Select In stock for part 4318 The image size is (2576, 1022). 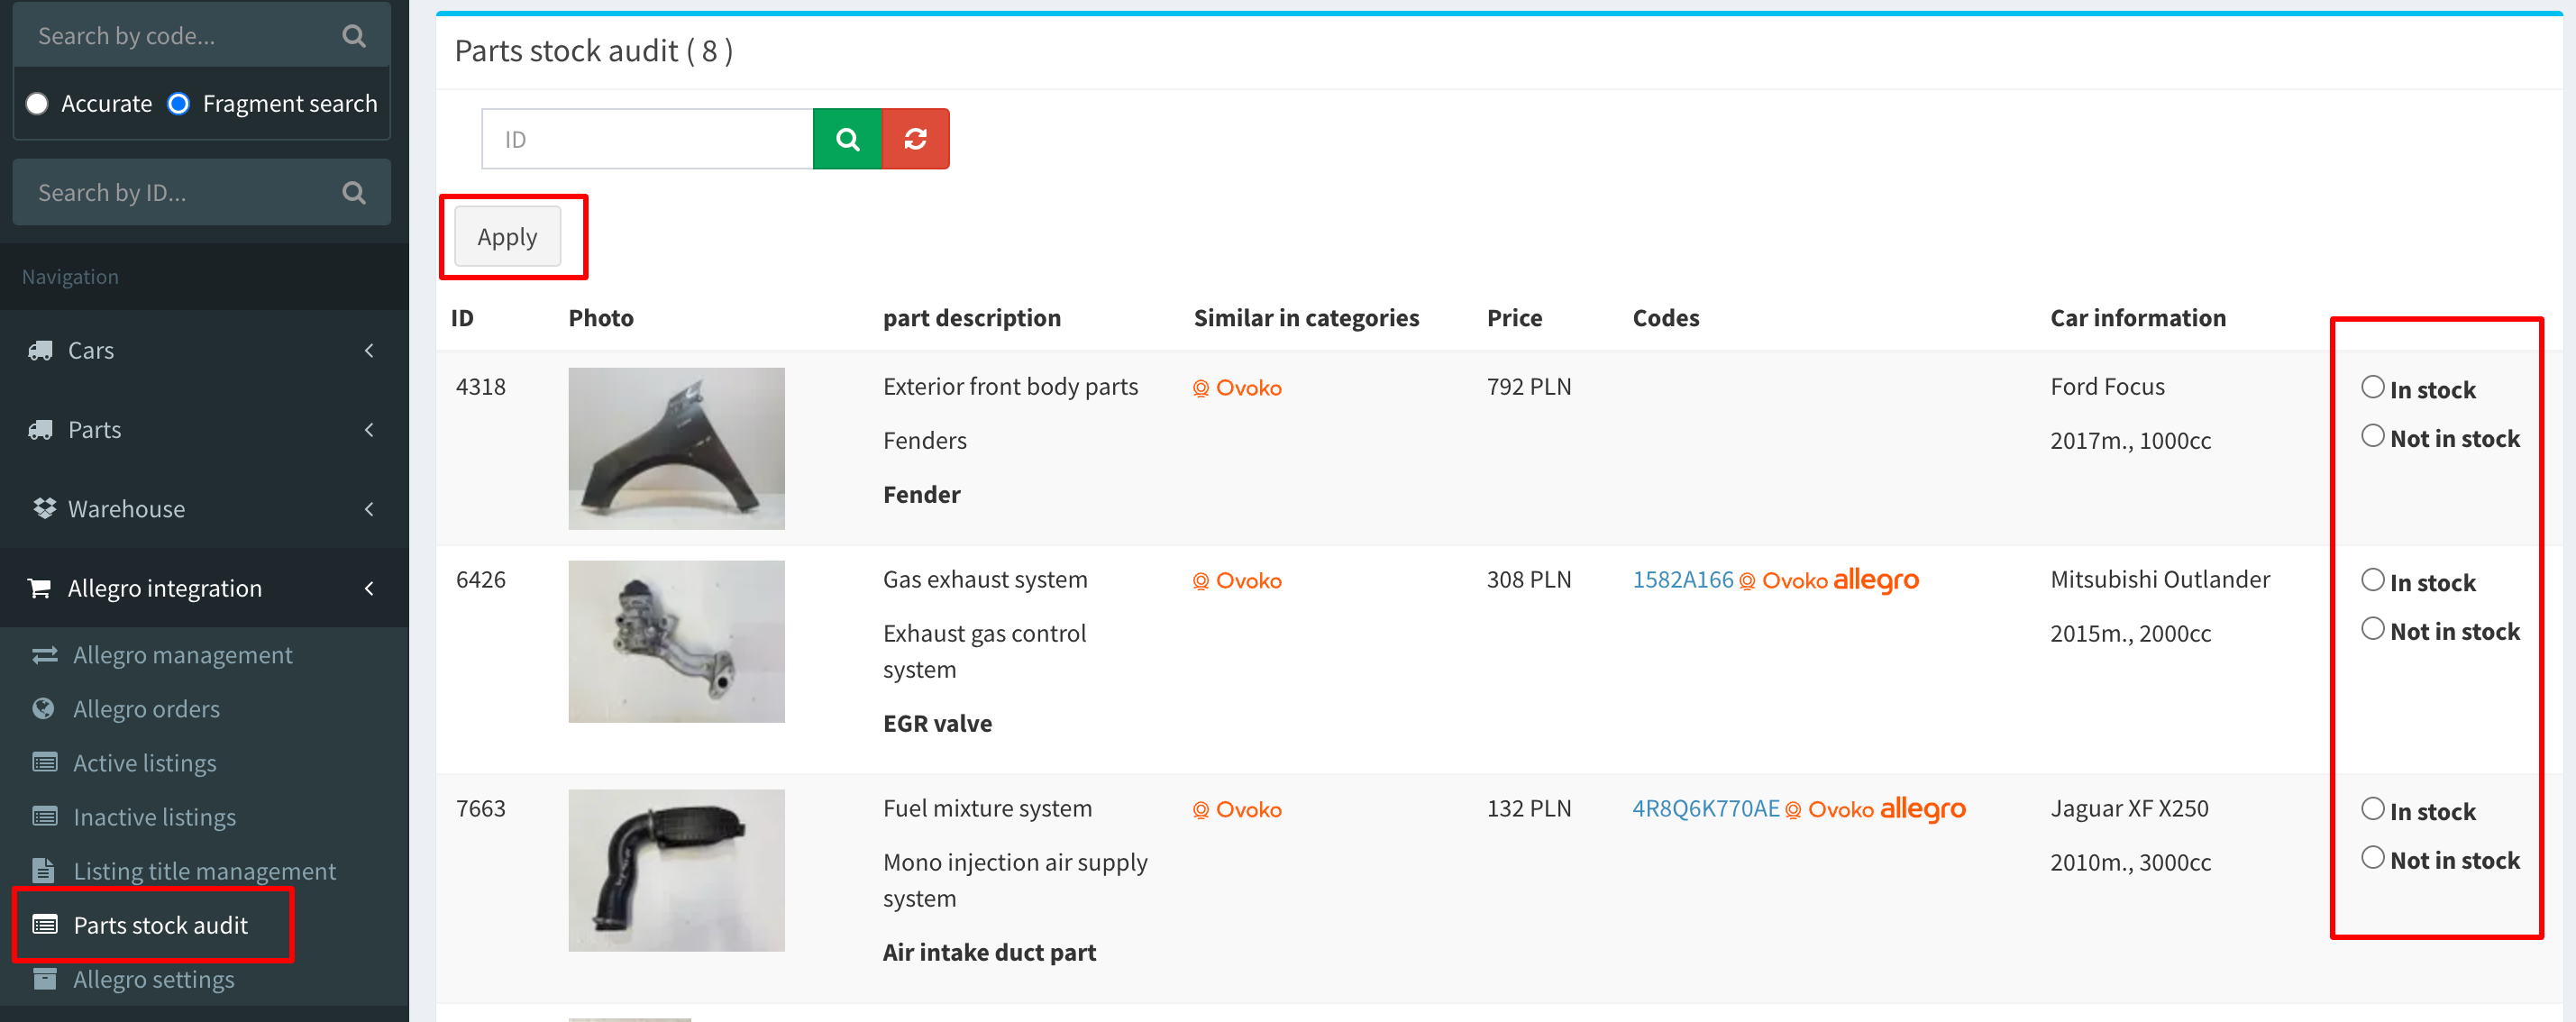coord(2372,387)
